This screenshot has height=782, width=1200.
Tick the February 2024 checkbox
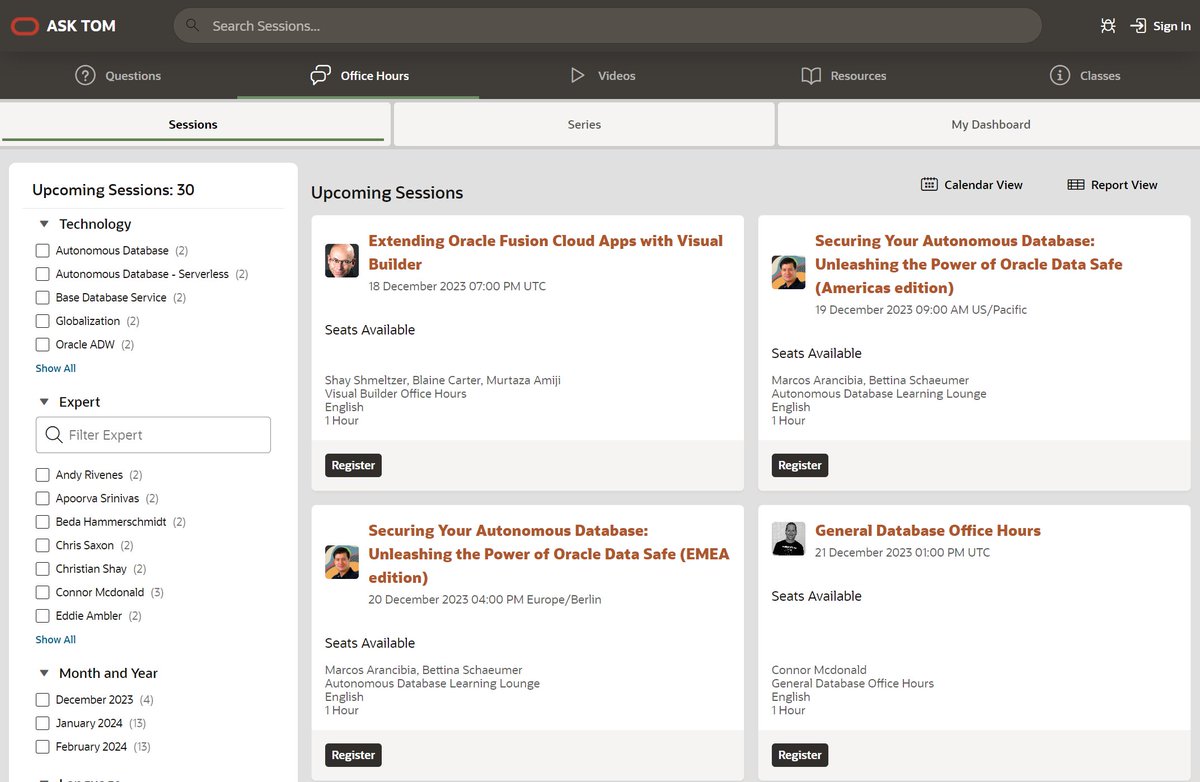(42, 747)
